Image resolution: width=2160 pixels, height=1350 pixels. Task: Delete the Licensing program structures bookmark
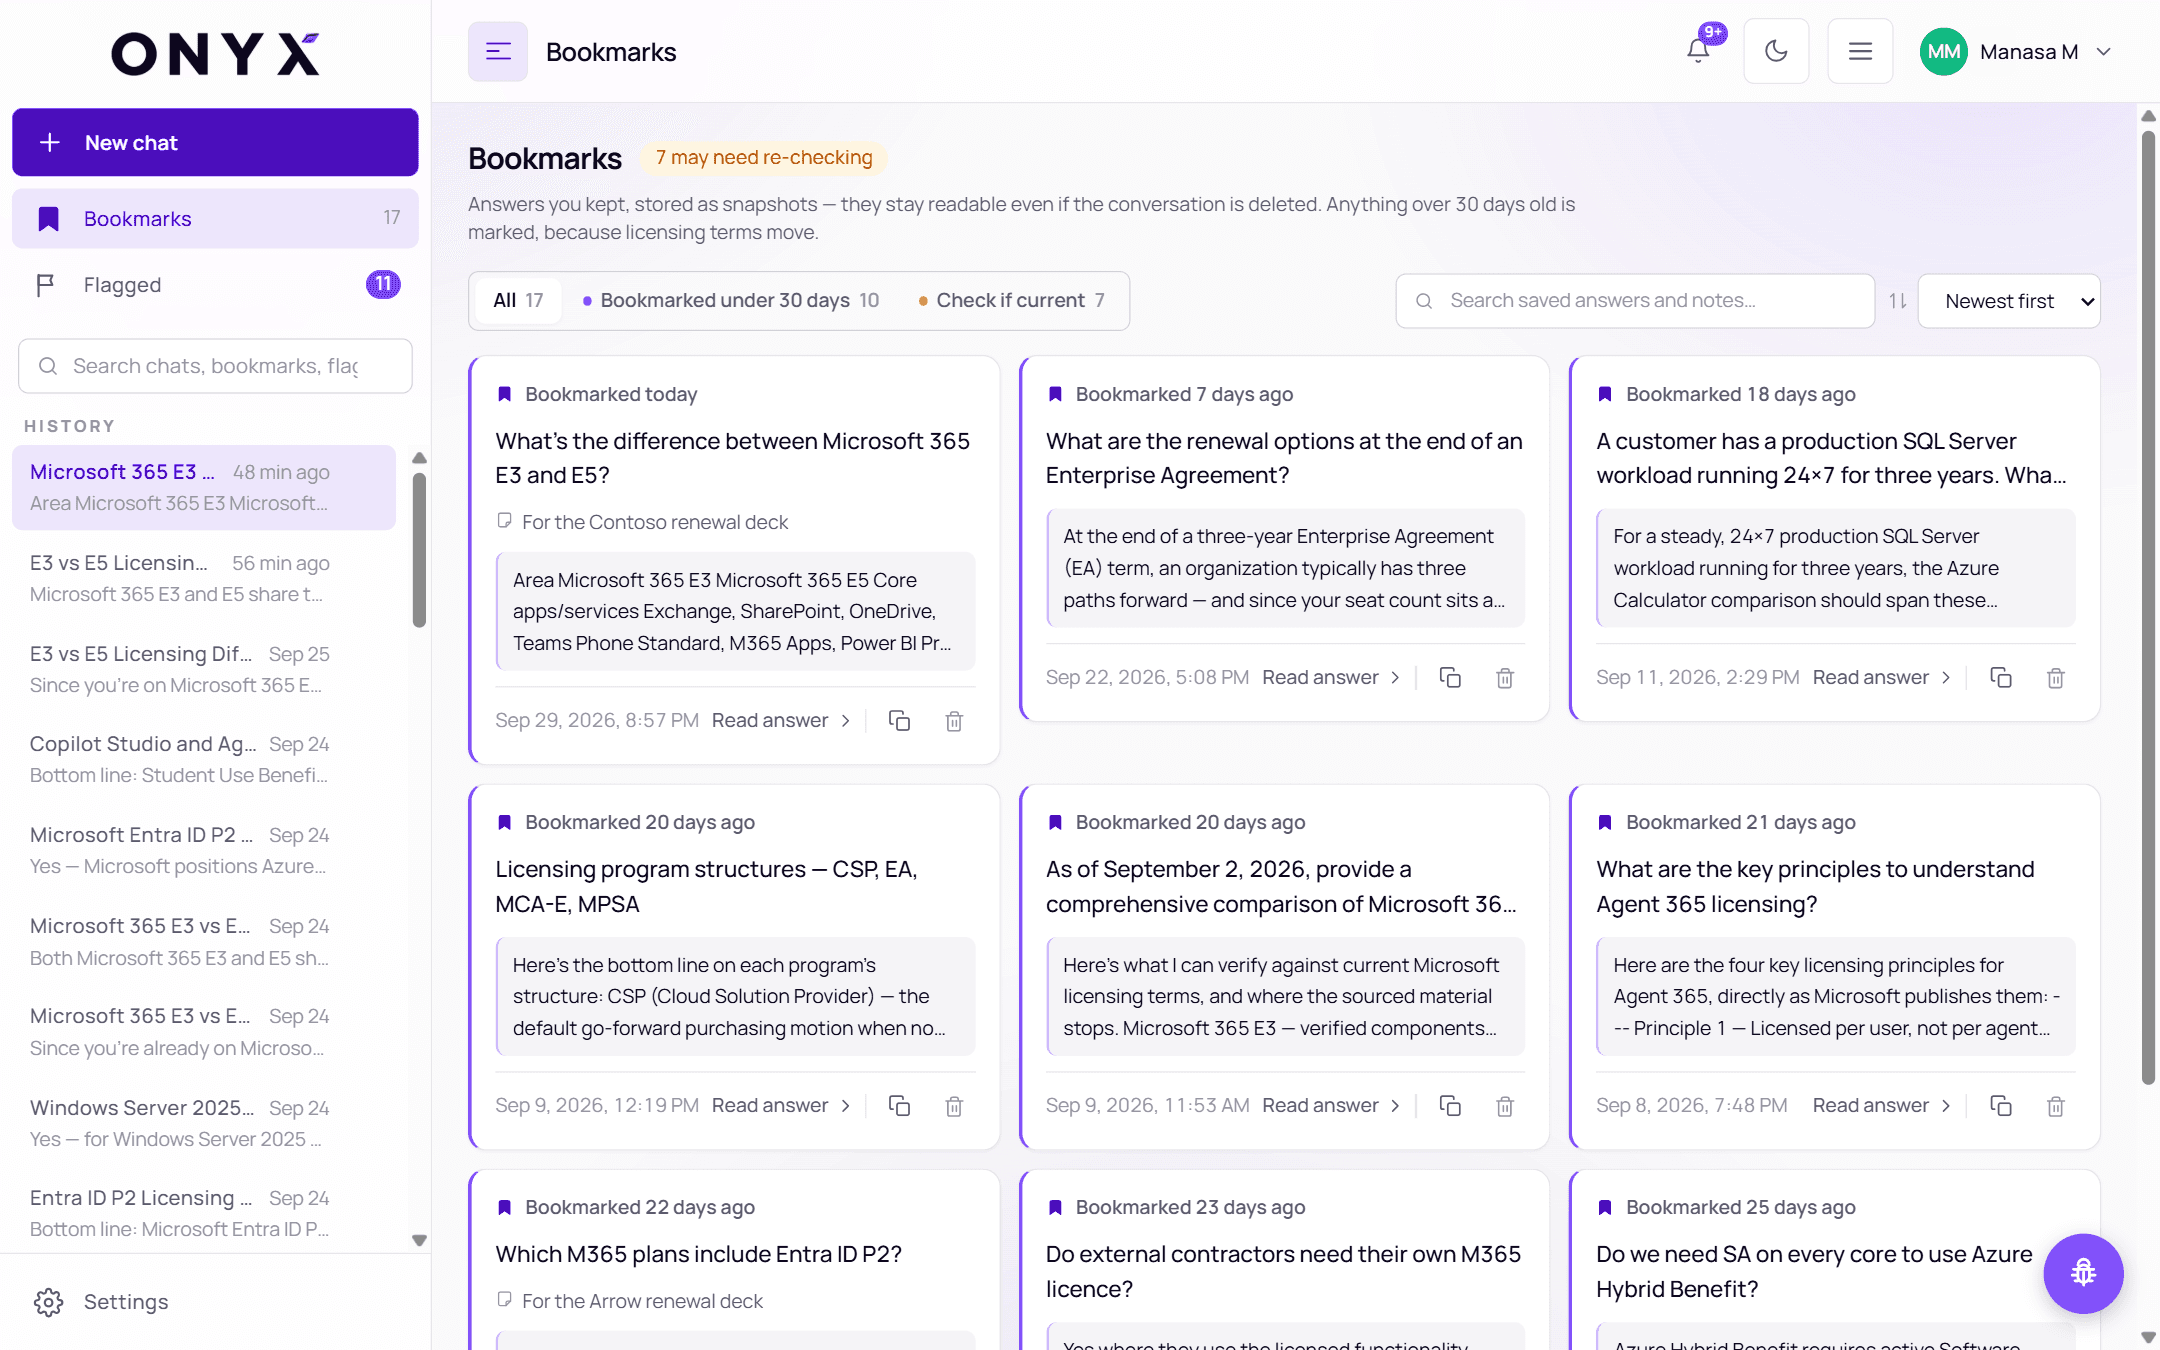click(954, 1106)
